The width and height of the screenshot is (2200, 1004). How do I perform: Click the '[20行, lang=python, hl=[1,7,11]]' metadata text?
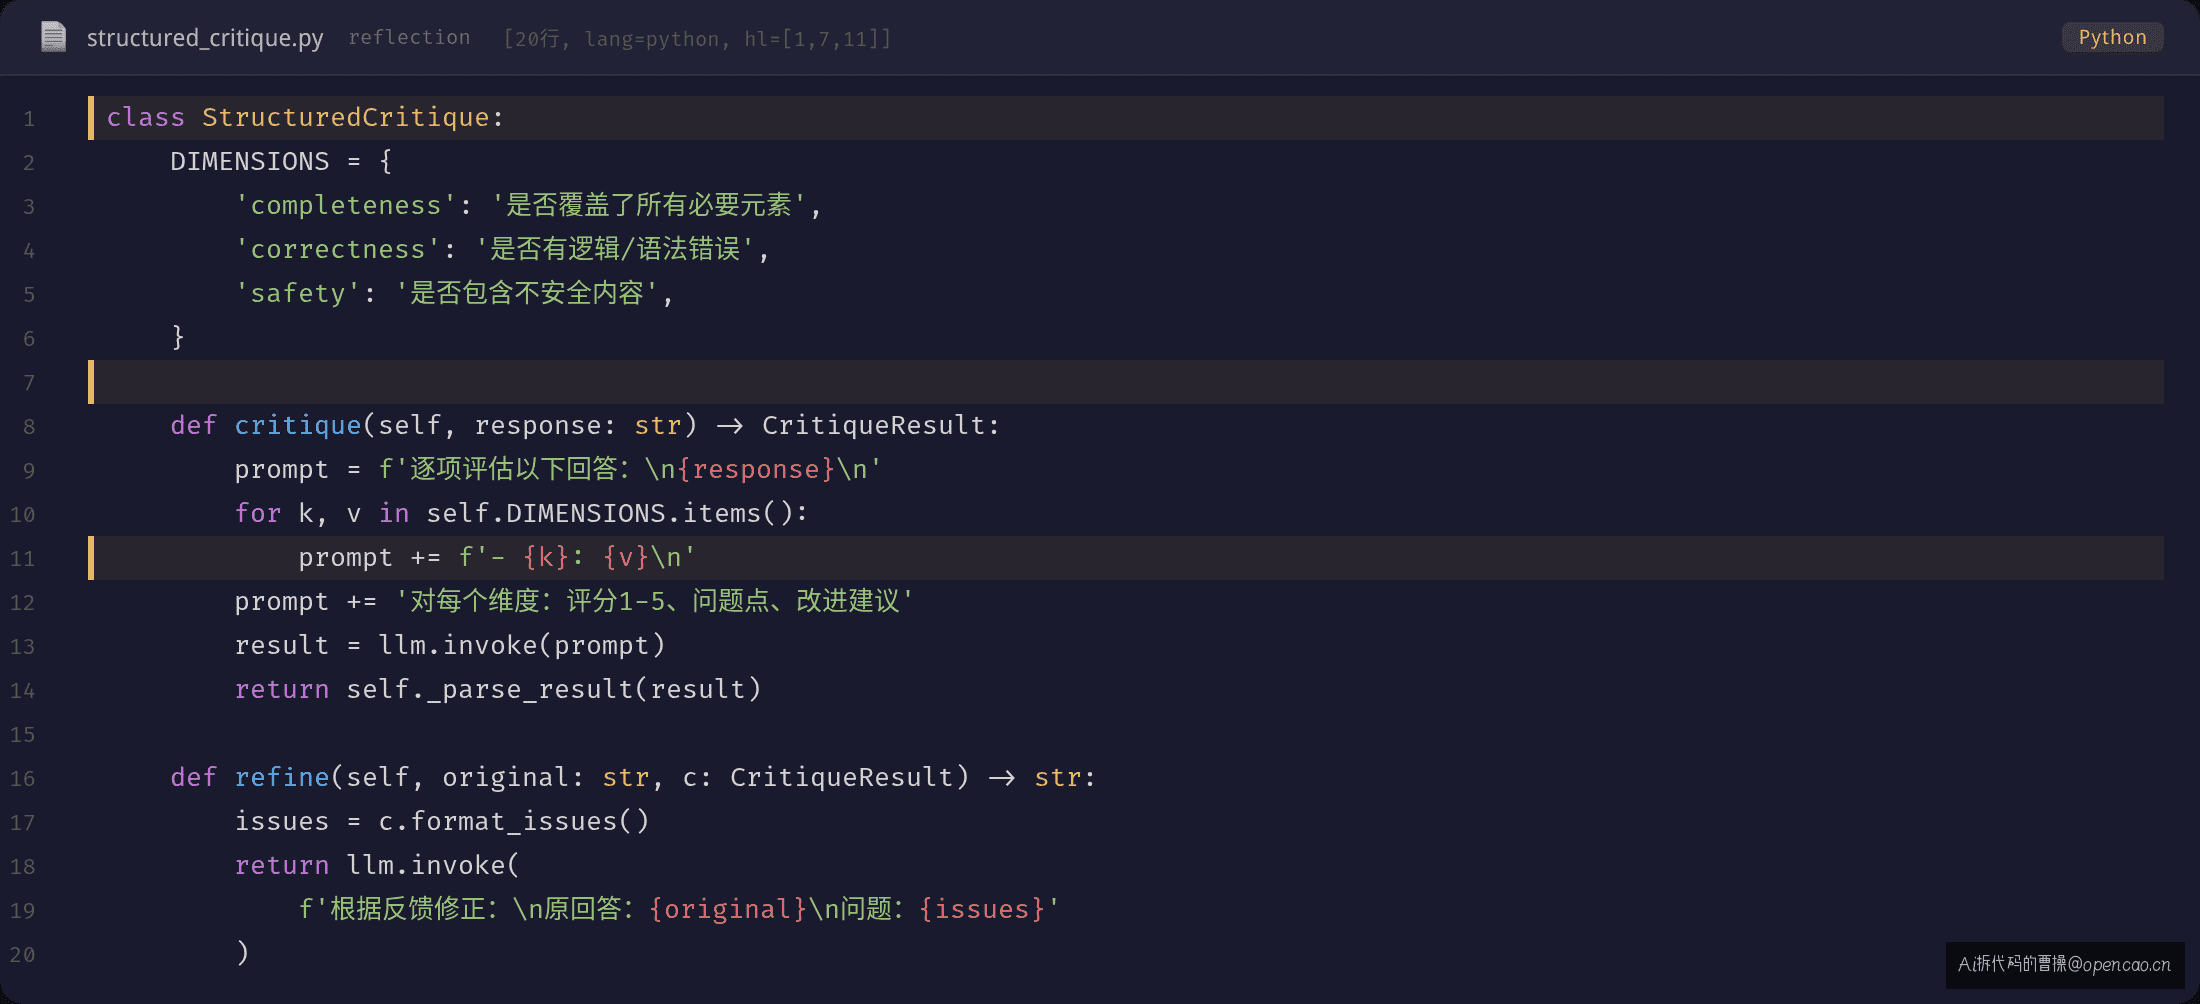697,38
